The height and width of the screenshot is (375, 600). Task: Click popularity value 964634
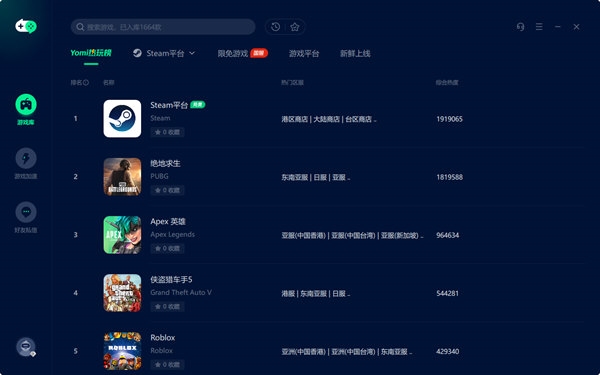[448, 235]
